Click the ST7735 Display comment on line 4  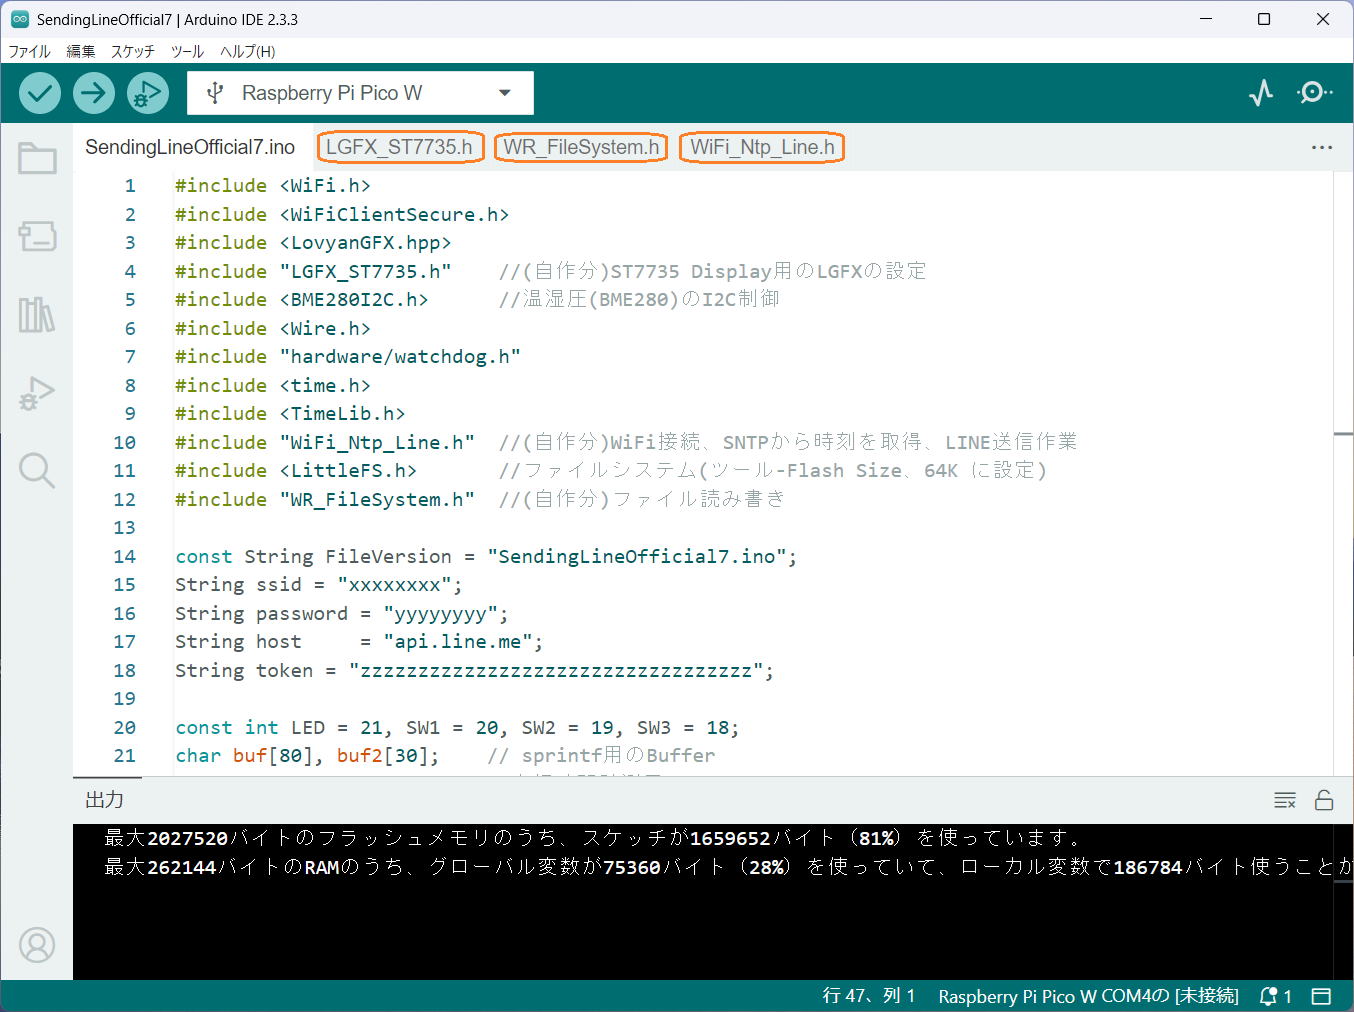click(712, 272)
